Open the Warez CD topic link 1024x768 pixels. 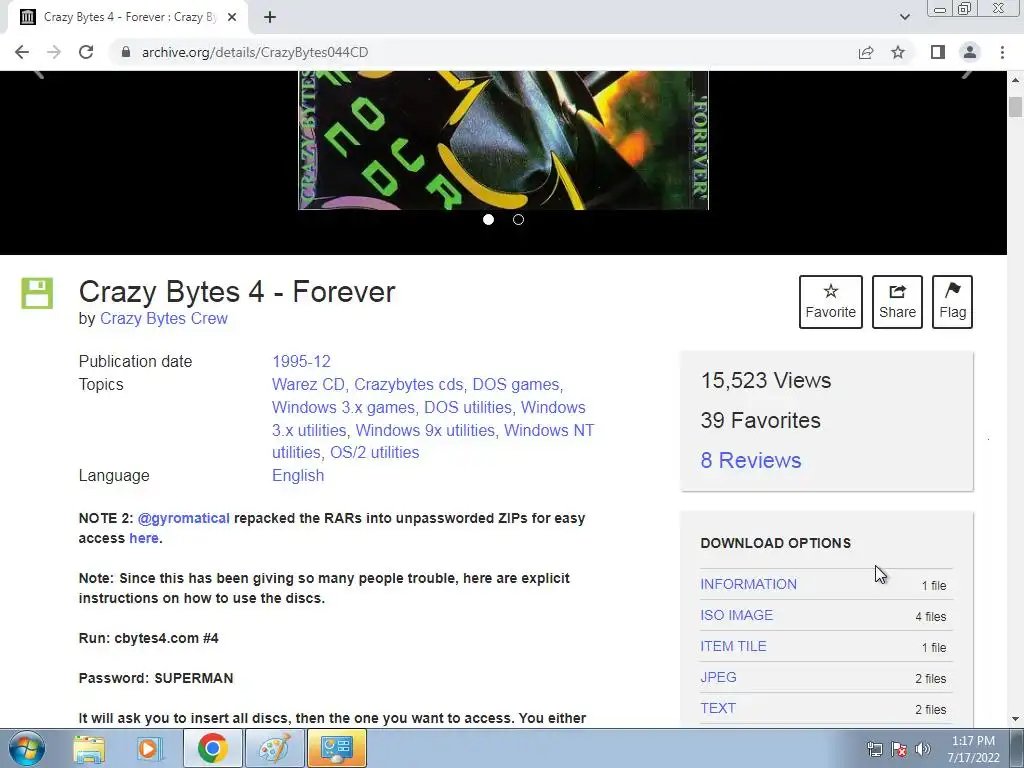click(308, 385)
